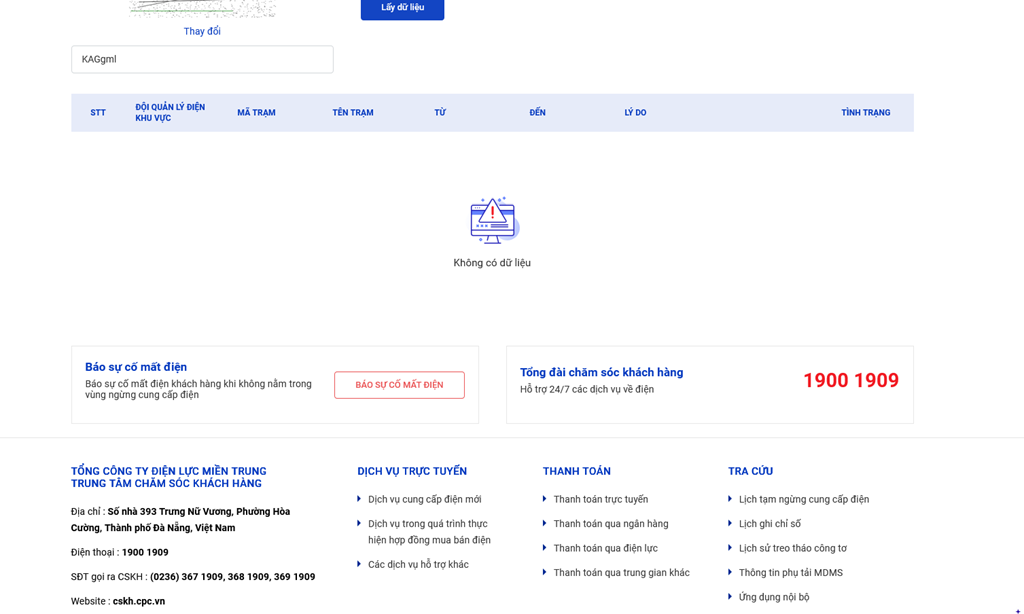
Task: Open "Dịch vụ trong quá trình thực hiện hợp đồng" link
Action: 428,532
